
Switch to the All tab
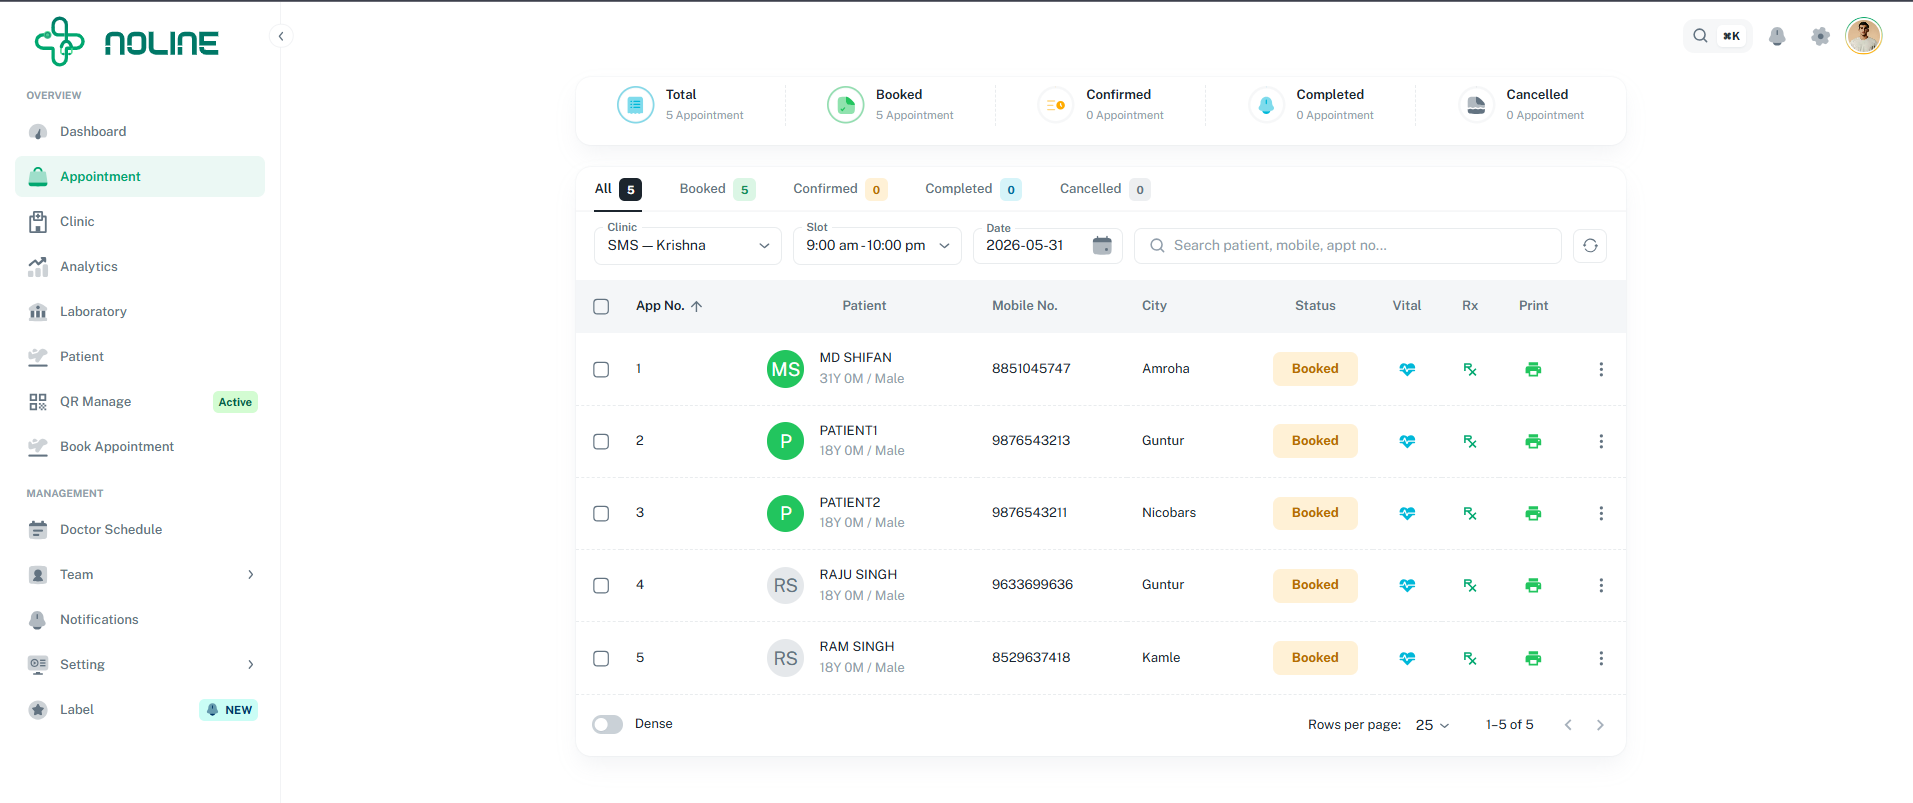618,189
